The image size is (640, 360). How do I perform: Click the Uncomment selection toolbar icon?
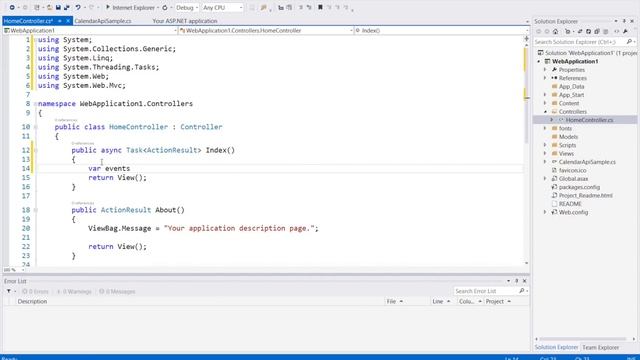[x=309, y=7]
